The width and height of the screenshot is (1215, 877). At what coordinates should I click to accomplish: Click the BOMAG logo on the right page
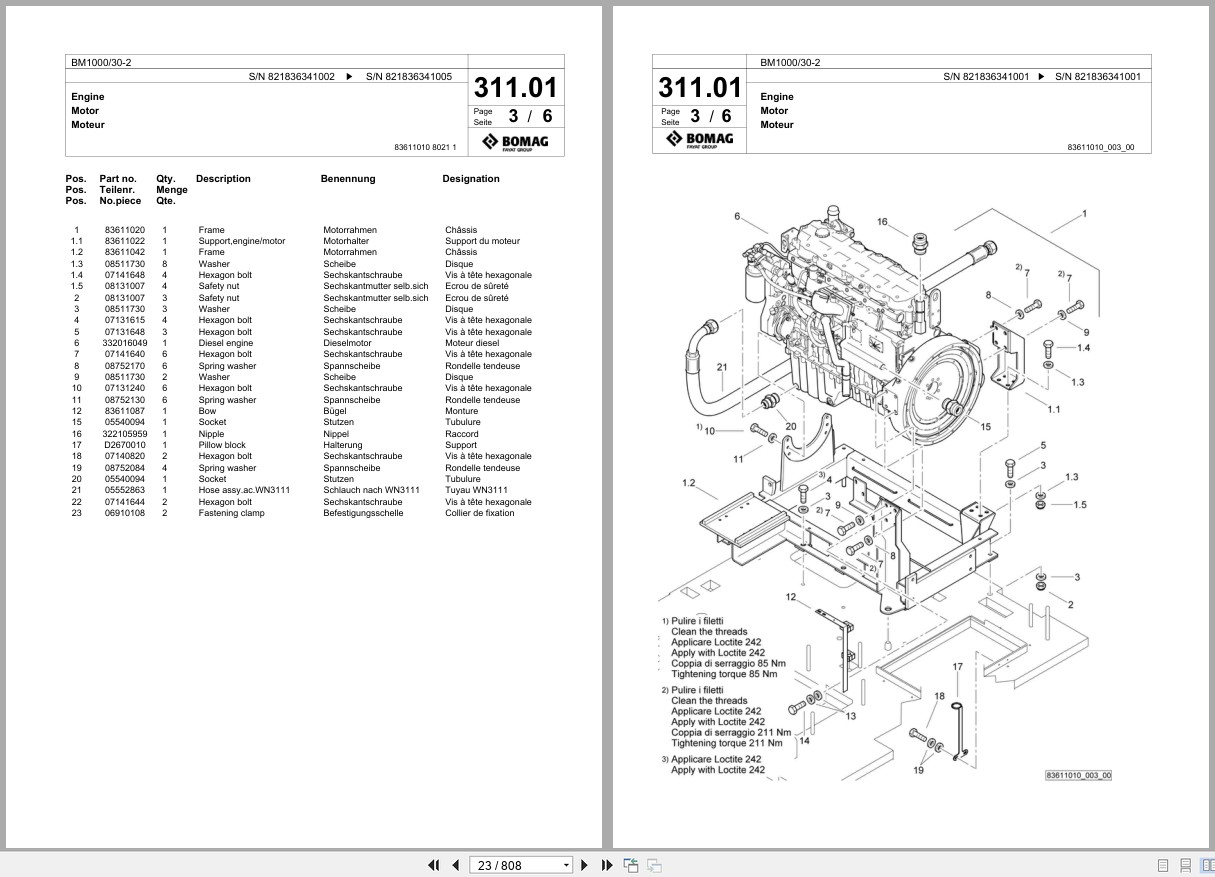[x=701, y=140]
